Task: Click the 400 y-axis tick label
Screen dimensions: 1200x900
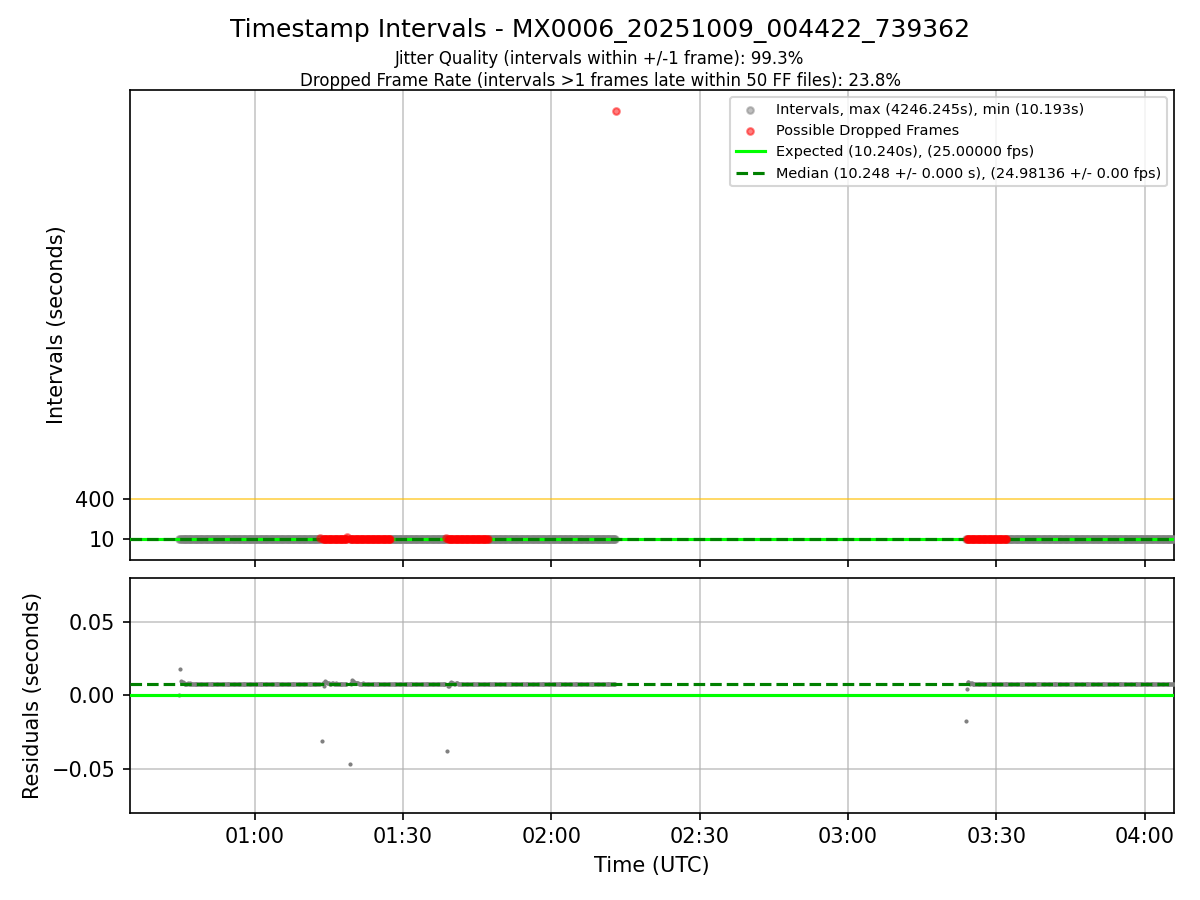Action: [95, 499]
